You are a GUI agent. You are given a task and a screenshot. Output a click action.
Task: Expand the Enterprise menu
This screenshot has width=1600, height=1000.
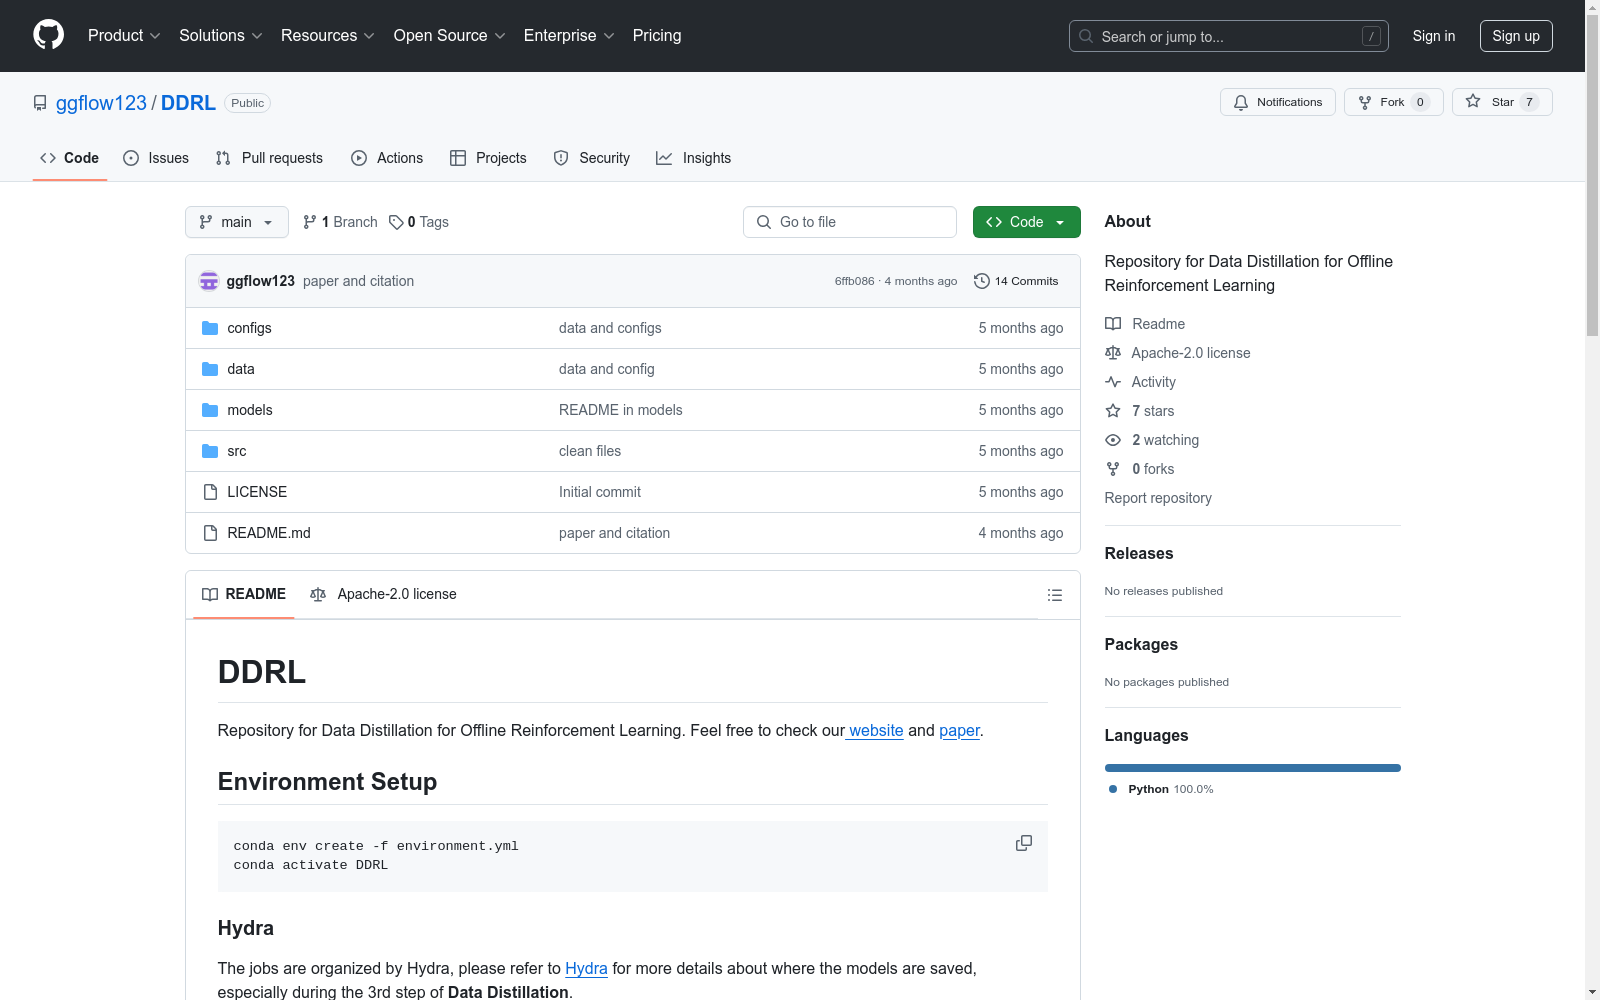pyautogui.click(x=569, y=36)
